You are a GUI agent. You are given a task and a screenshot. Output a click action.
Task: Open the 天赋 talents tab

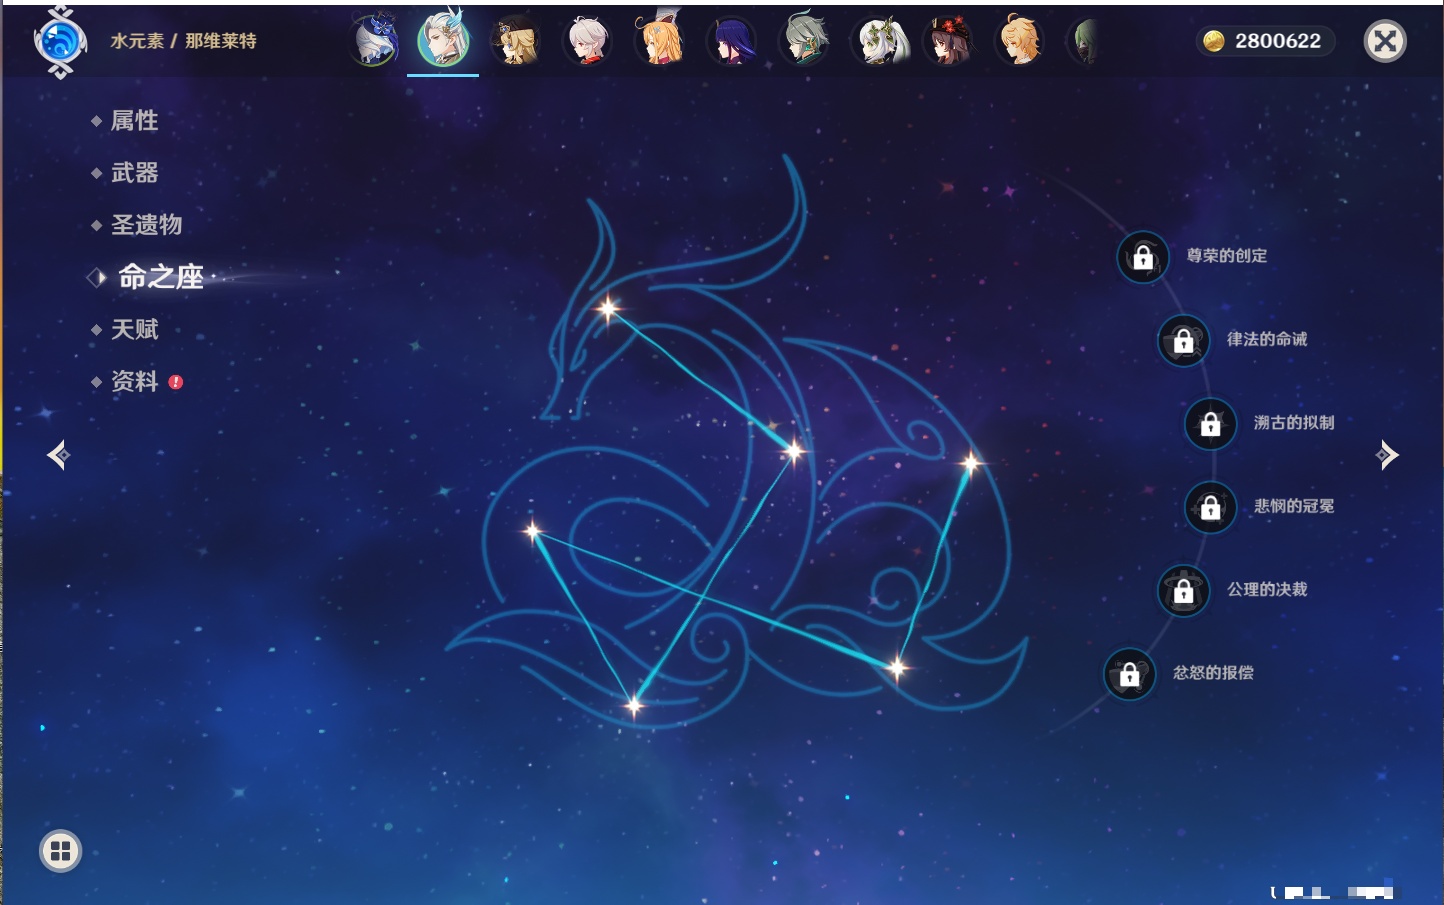click(x=134, y=329)
